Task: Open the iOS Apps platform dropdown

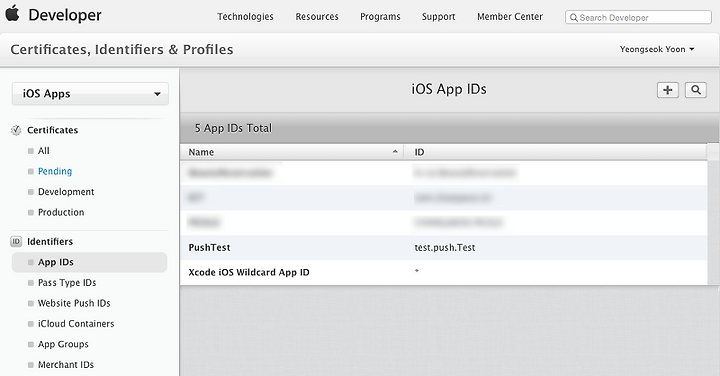Action: 90,94
